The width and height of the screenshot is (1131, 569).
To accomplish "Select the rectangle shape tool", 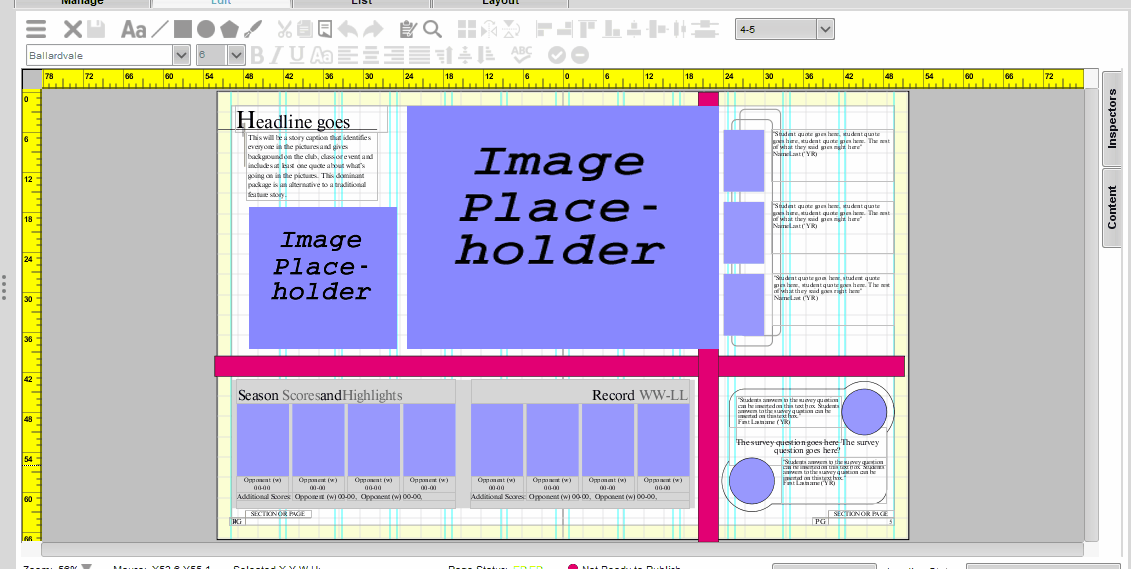I will 183,29.
